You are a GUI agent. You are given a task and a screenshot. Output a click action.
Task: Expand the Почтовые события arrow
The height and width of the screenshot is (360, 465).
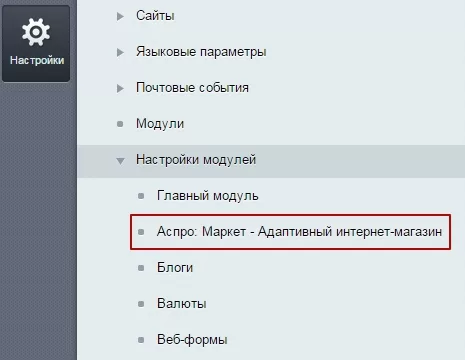(x=120, y=88)
